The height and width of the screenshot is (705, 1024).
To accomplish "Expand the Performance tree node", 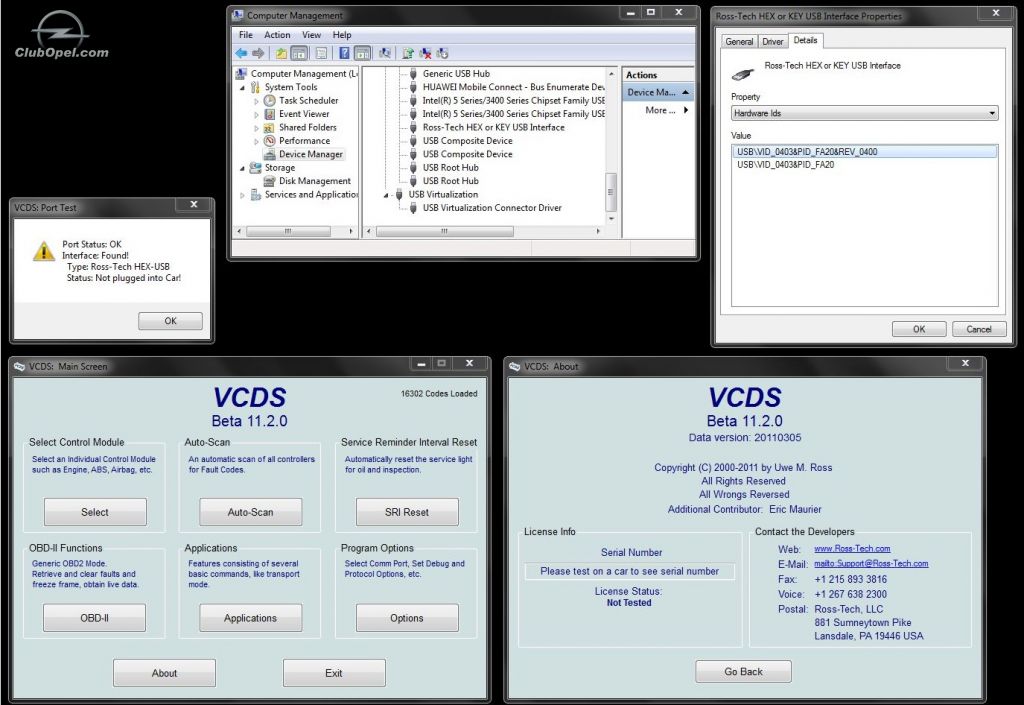I will pyautogui.click(x=257, y=141).
